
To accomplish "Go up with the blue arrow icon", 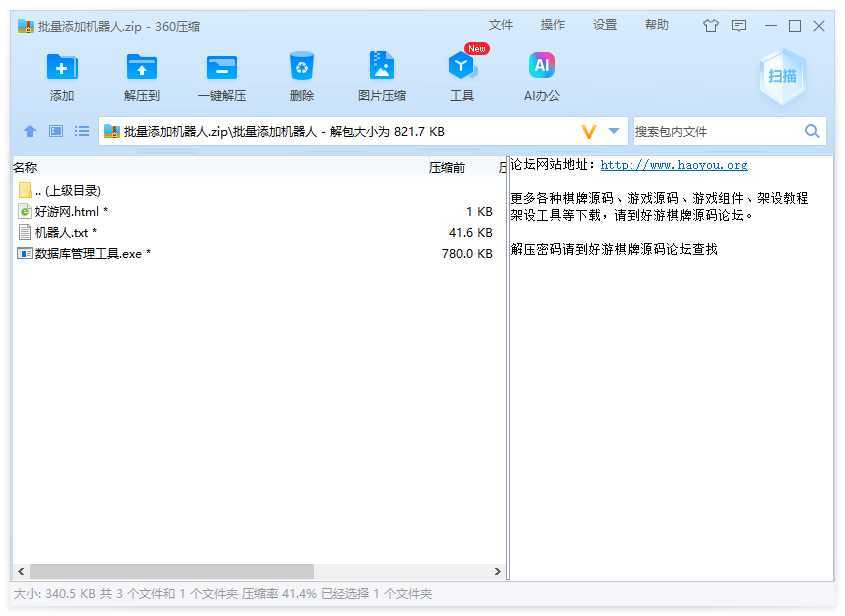I will pyautogui.click(x=30, y=131).
